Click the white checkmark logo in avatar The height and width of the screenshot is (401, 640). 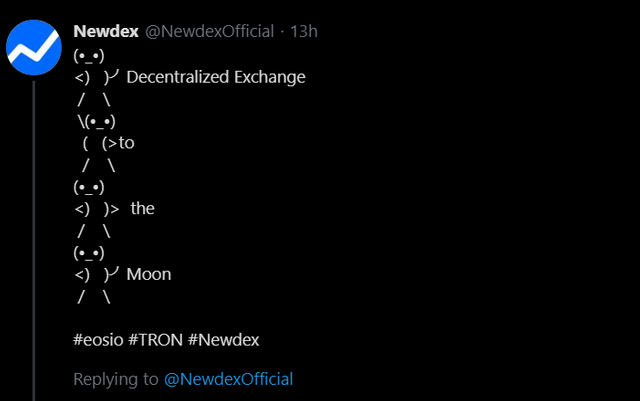coord(34,48)
